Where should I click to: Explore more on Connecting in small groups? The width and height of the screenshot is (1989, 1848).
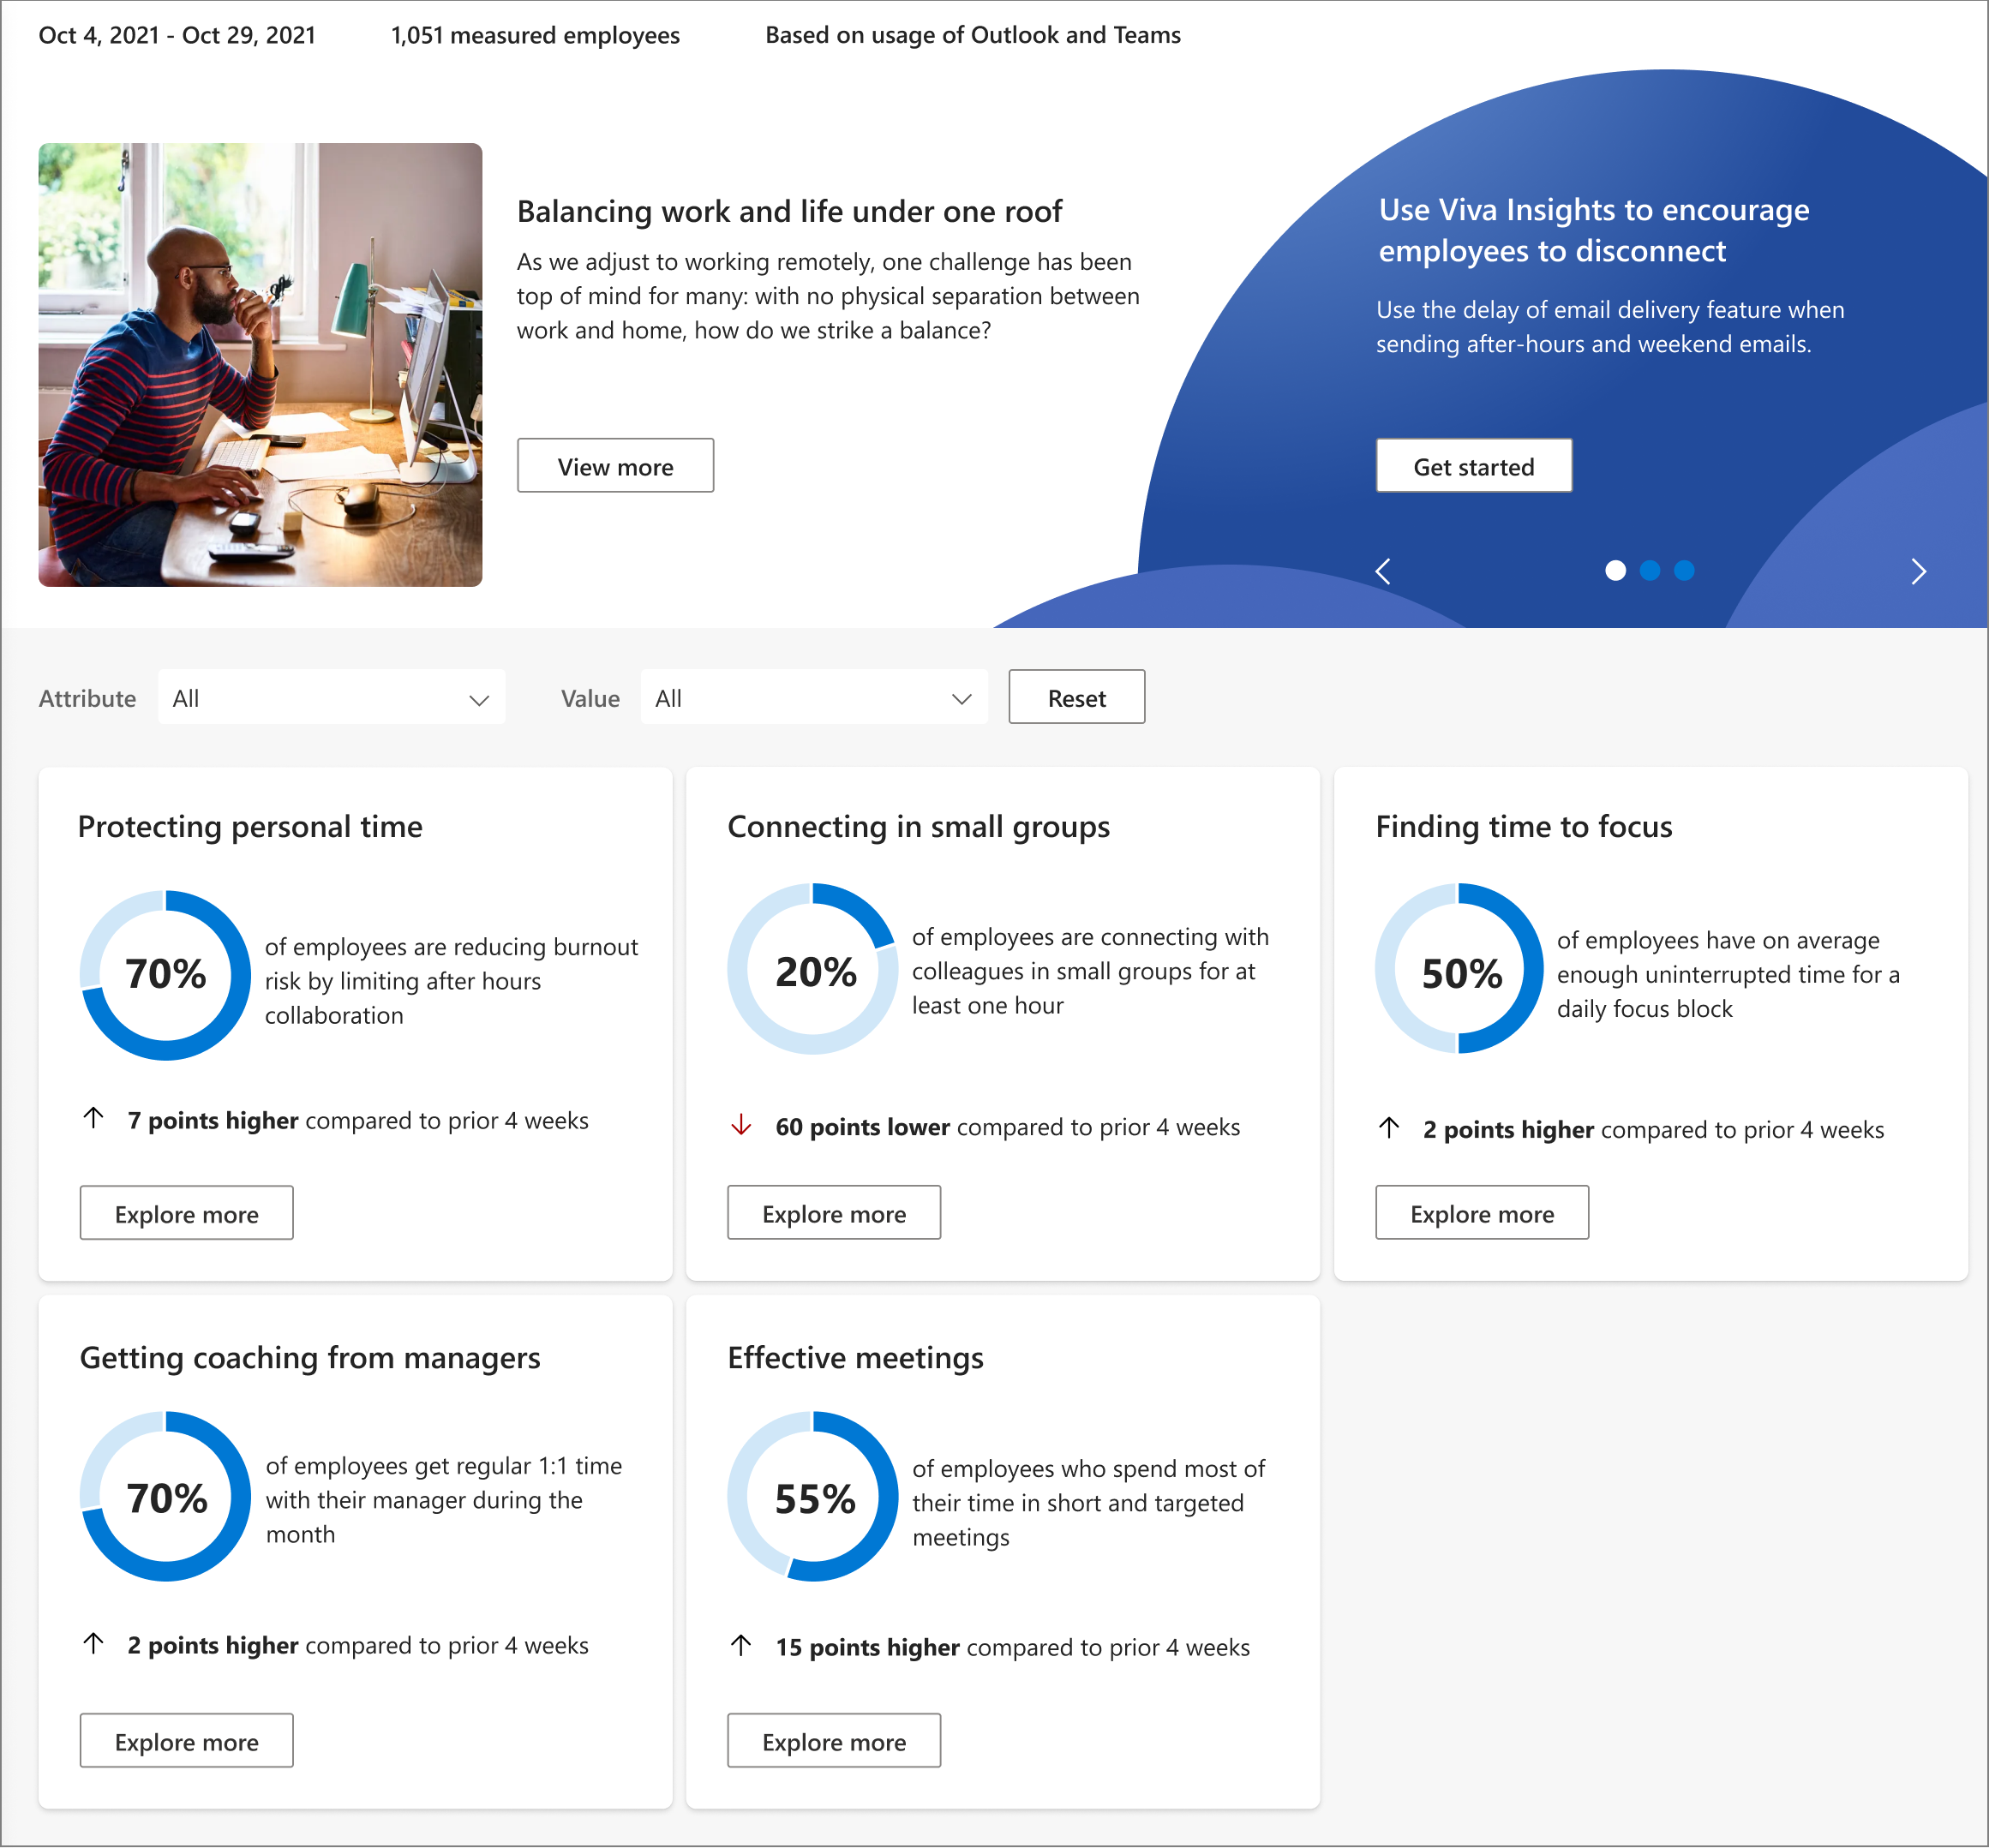point(834,1213)
